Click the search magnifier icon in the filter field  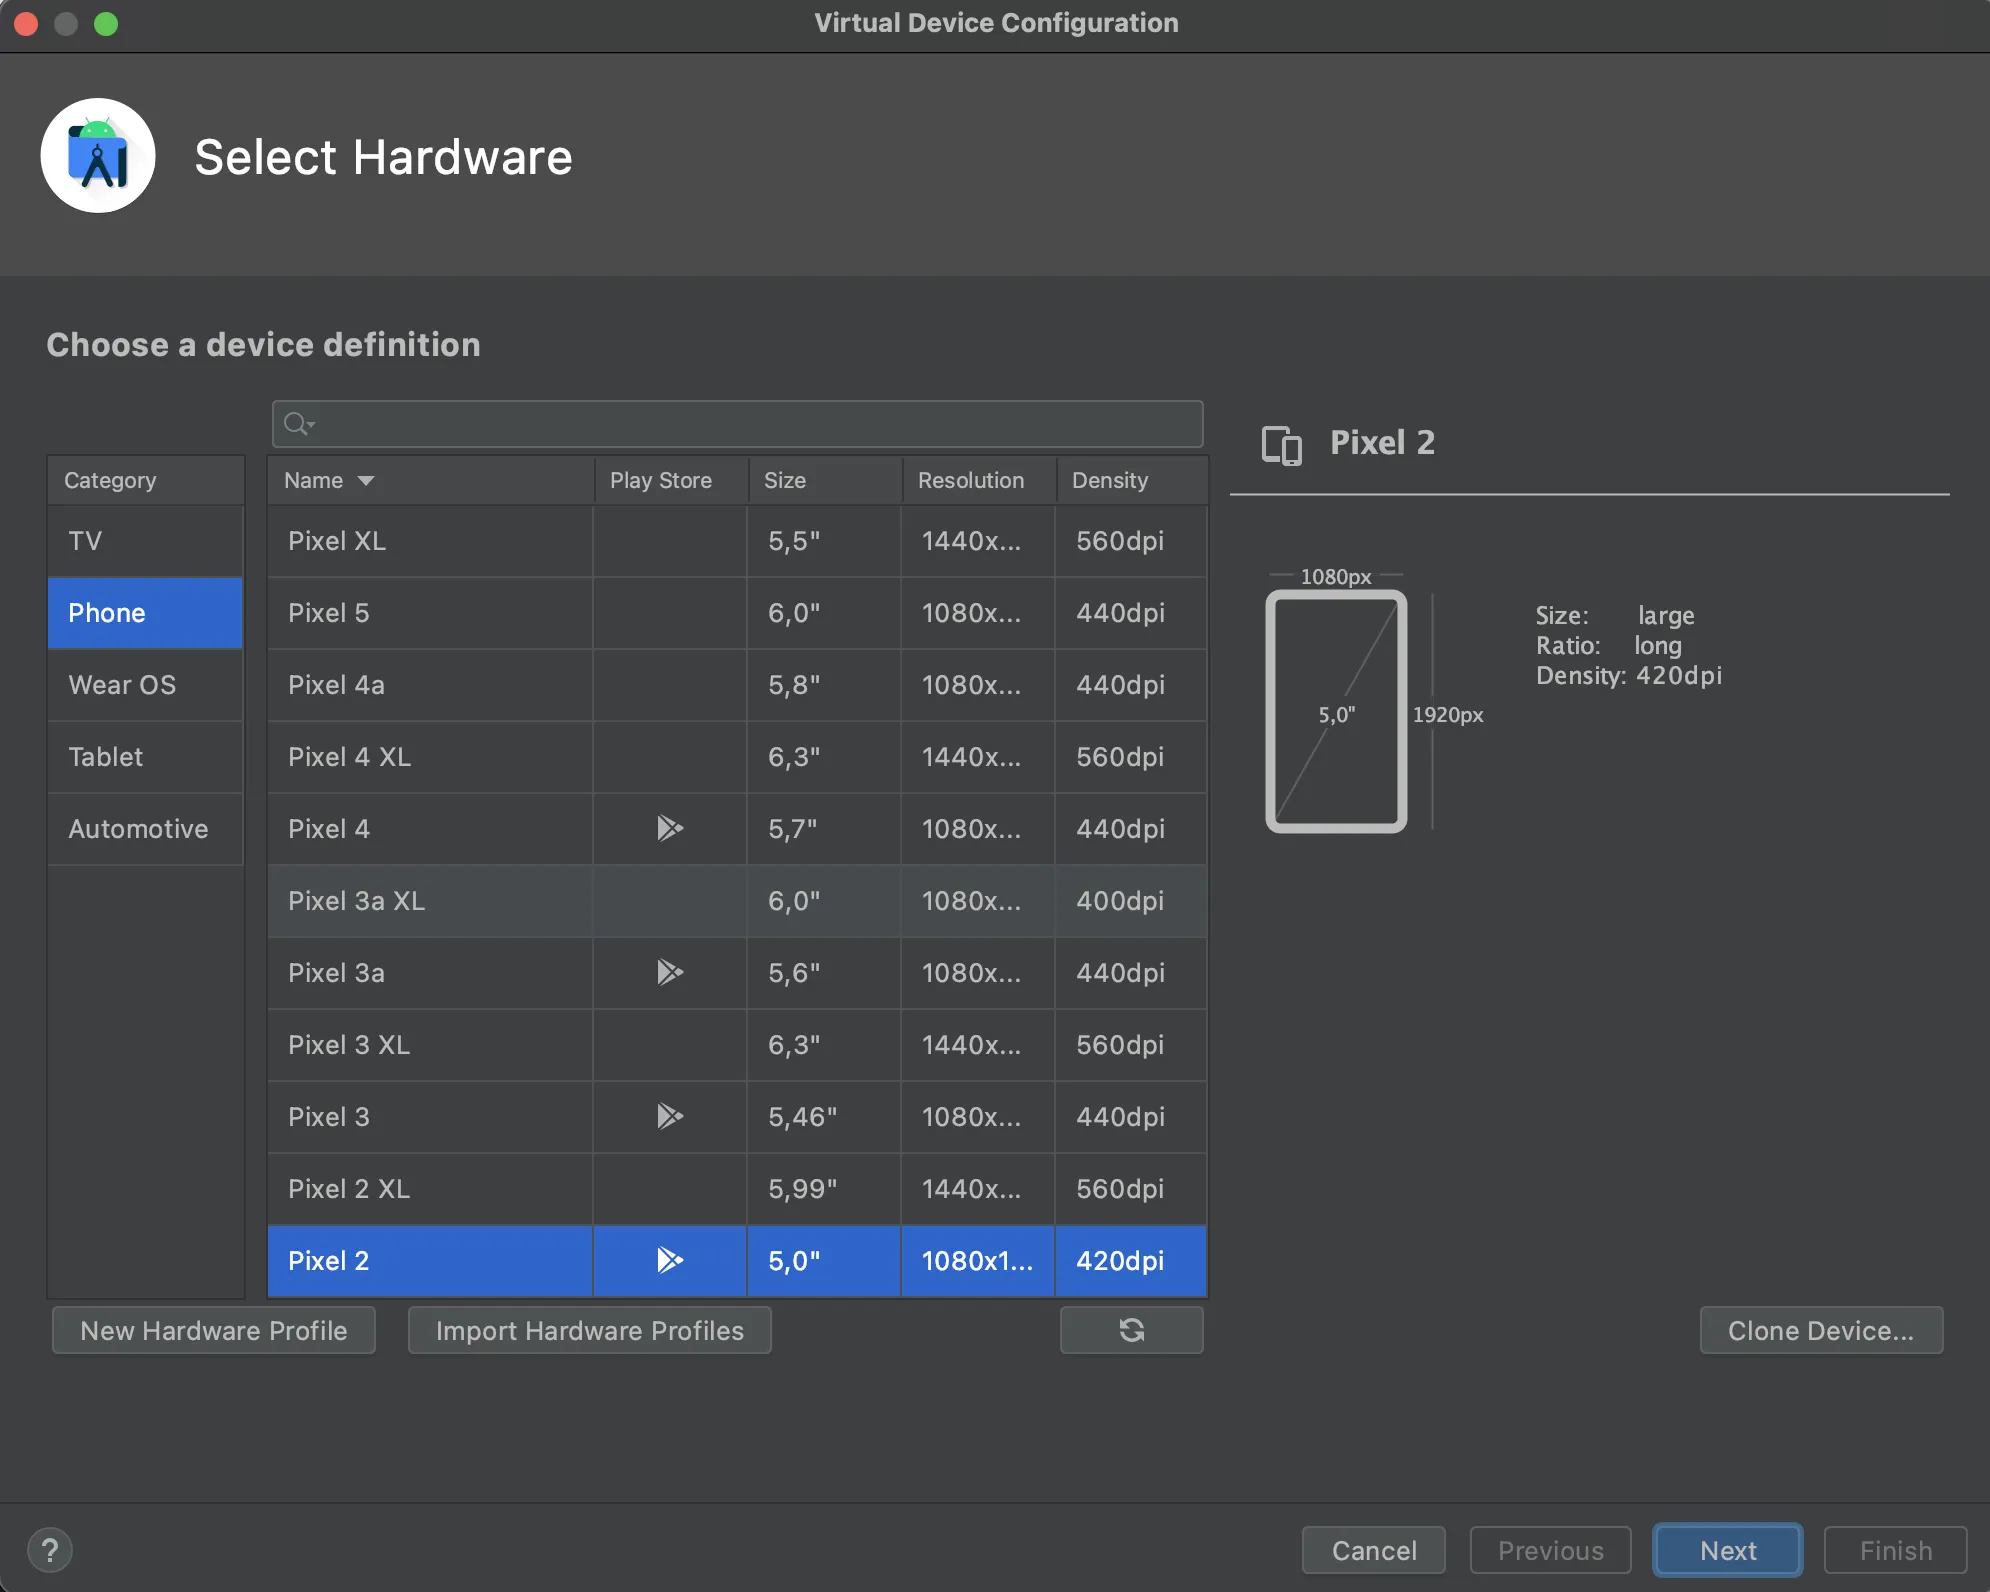click(x=297, y=424)
